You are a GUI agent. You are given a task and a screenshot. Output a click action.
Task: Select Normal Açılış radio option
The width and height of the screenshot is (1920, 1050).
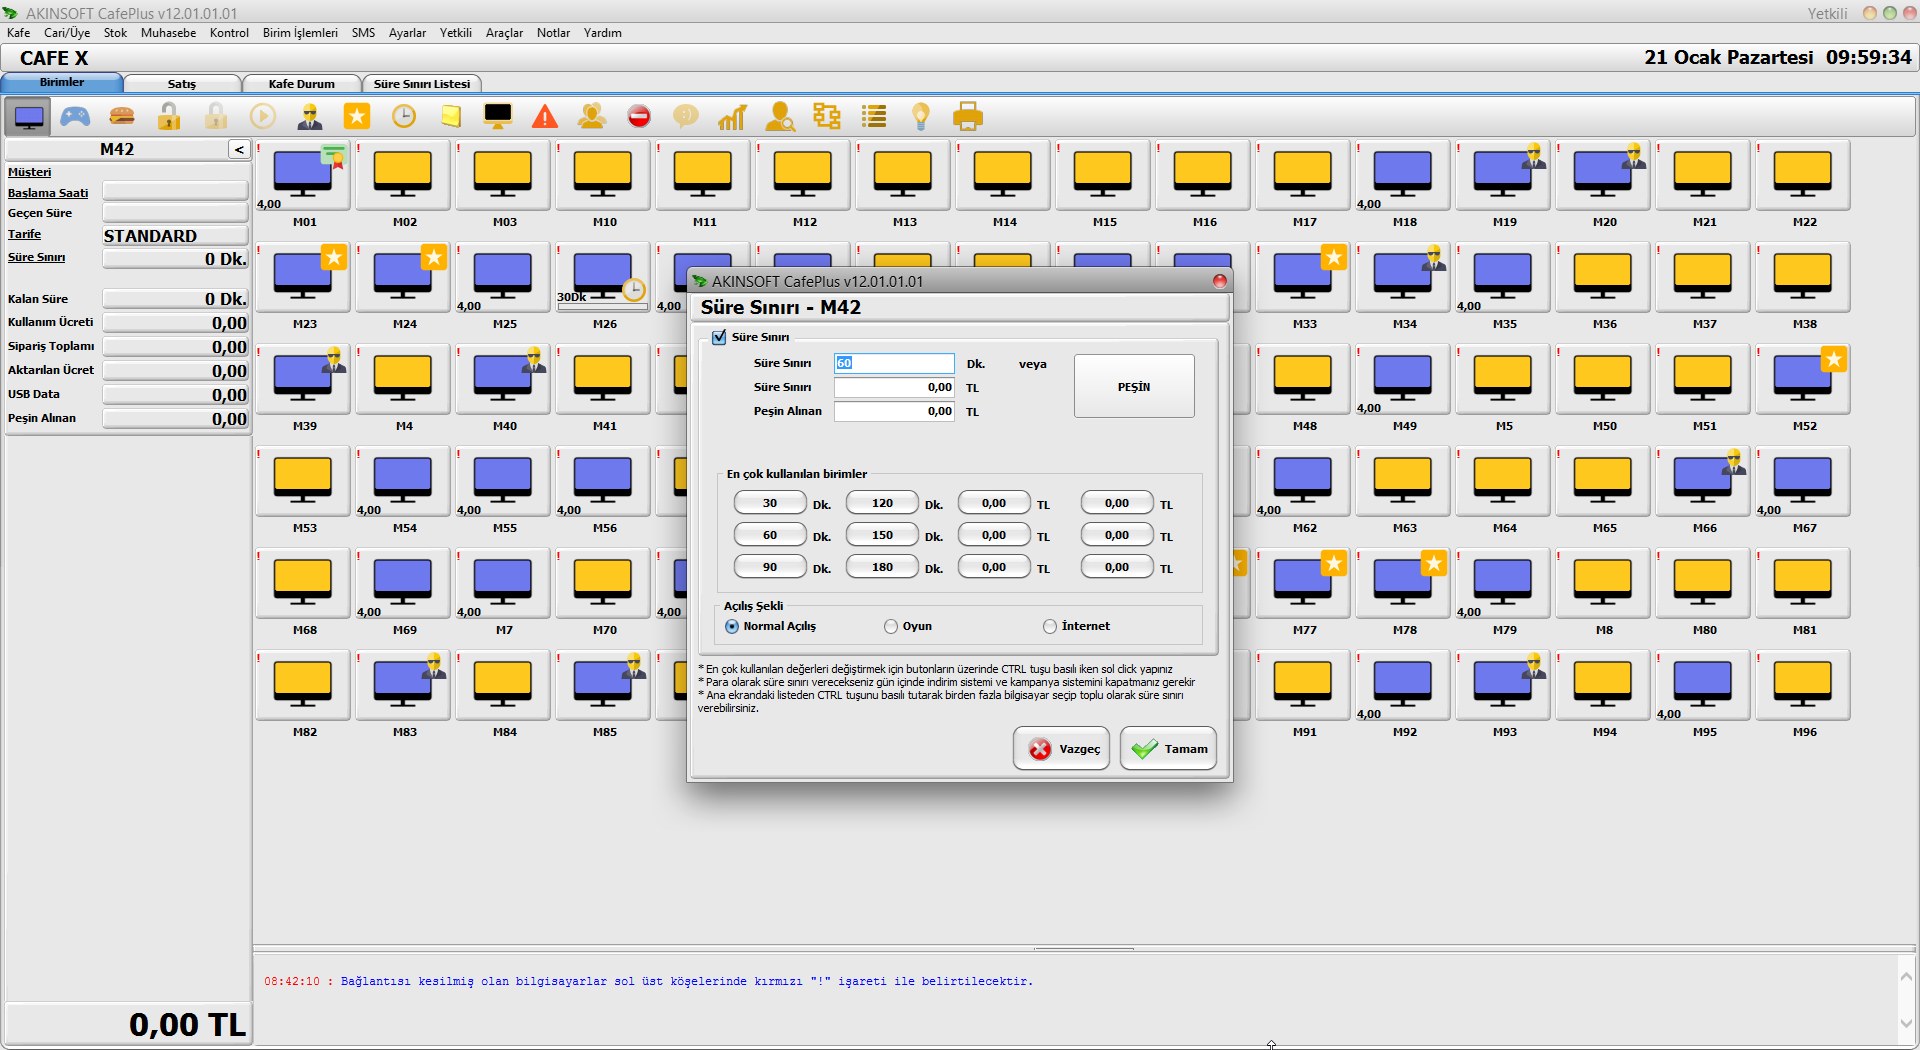tap(732, 626)
